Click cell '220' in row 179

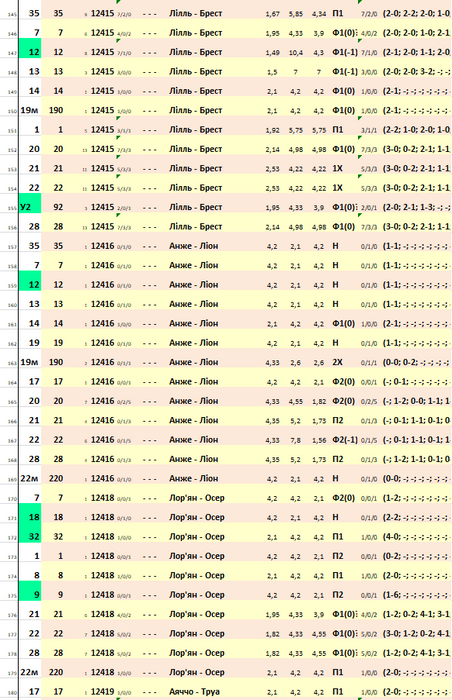(x=56, y=672)
